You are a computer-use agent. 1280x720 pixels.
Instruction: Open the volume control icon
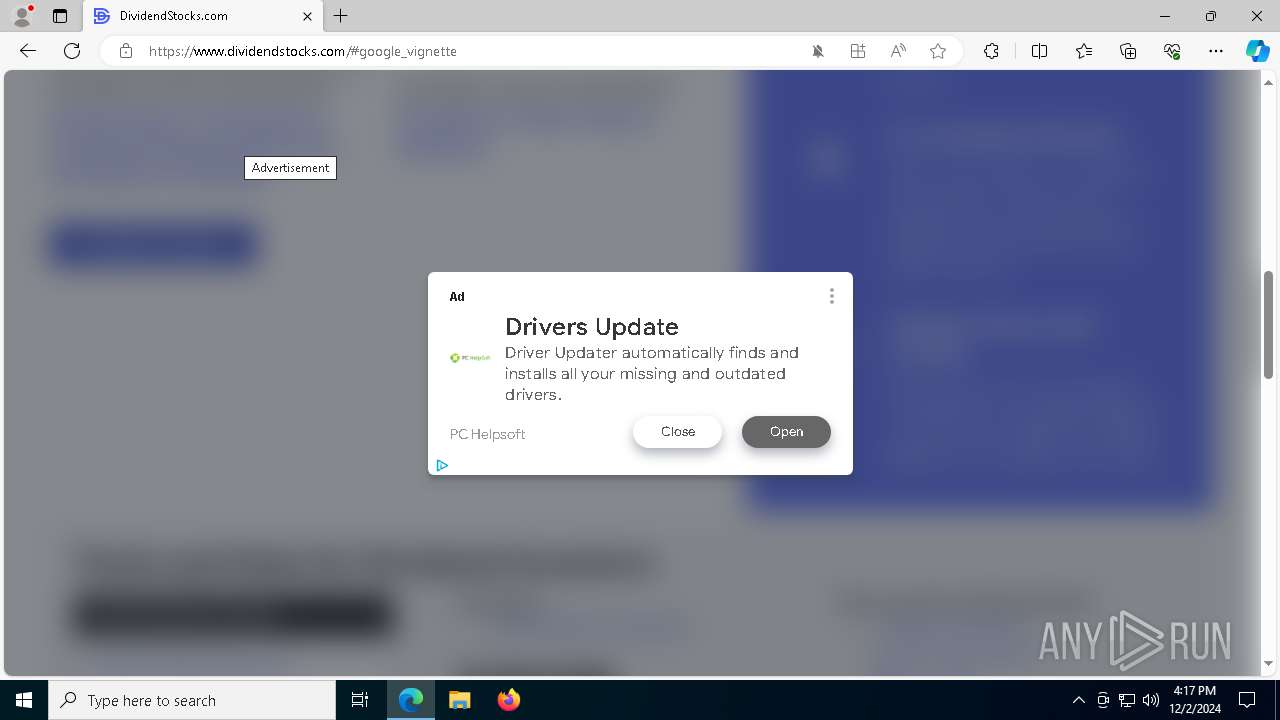(x=1151, y=700)
